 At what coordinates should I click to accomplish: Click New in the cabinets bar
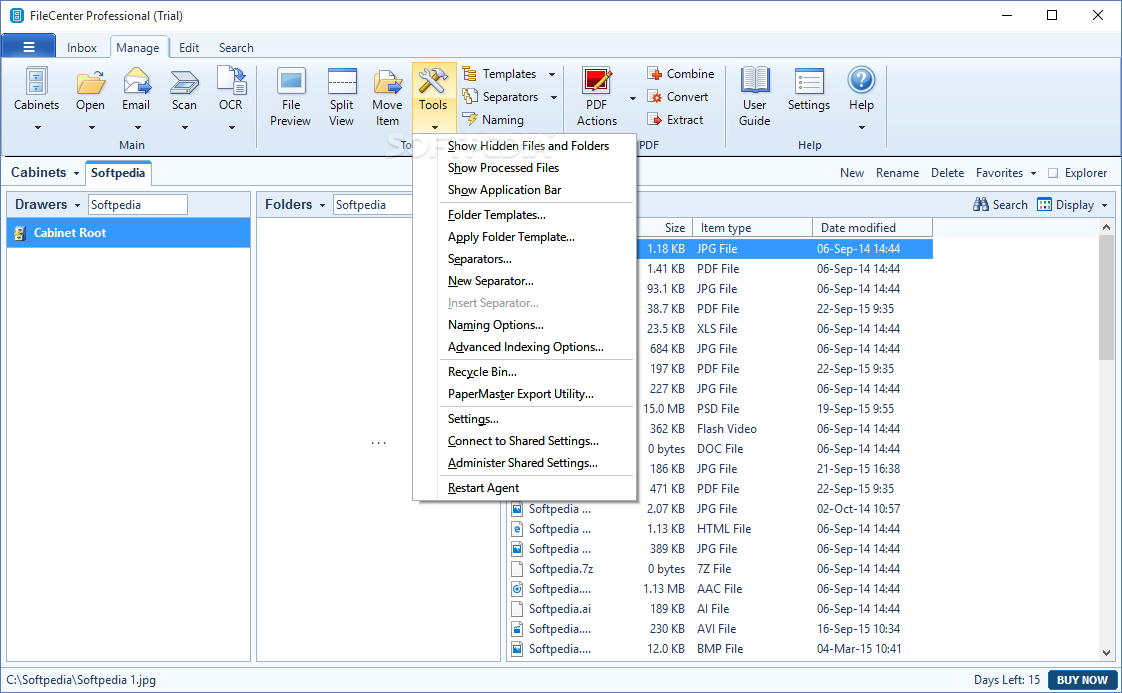[x=852, y=173]
